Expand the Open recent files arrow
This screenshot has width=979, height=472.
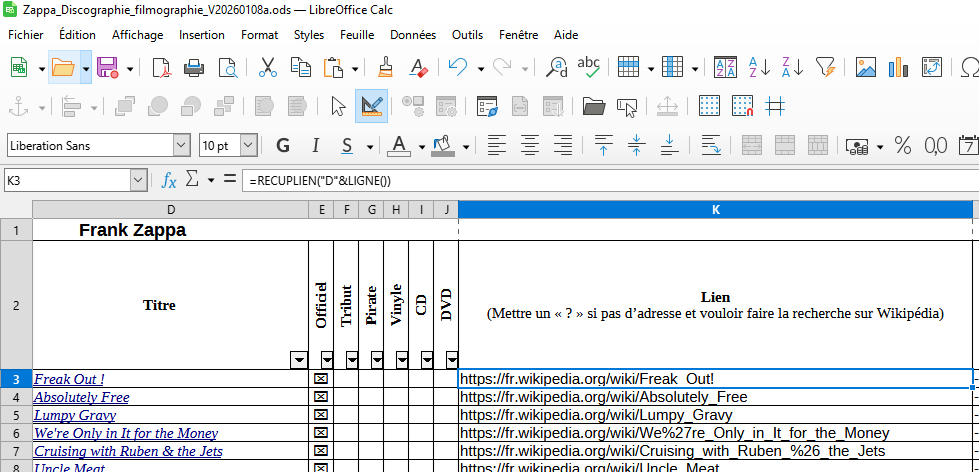[x=86, y=68]
